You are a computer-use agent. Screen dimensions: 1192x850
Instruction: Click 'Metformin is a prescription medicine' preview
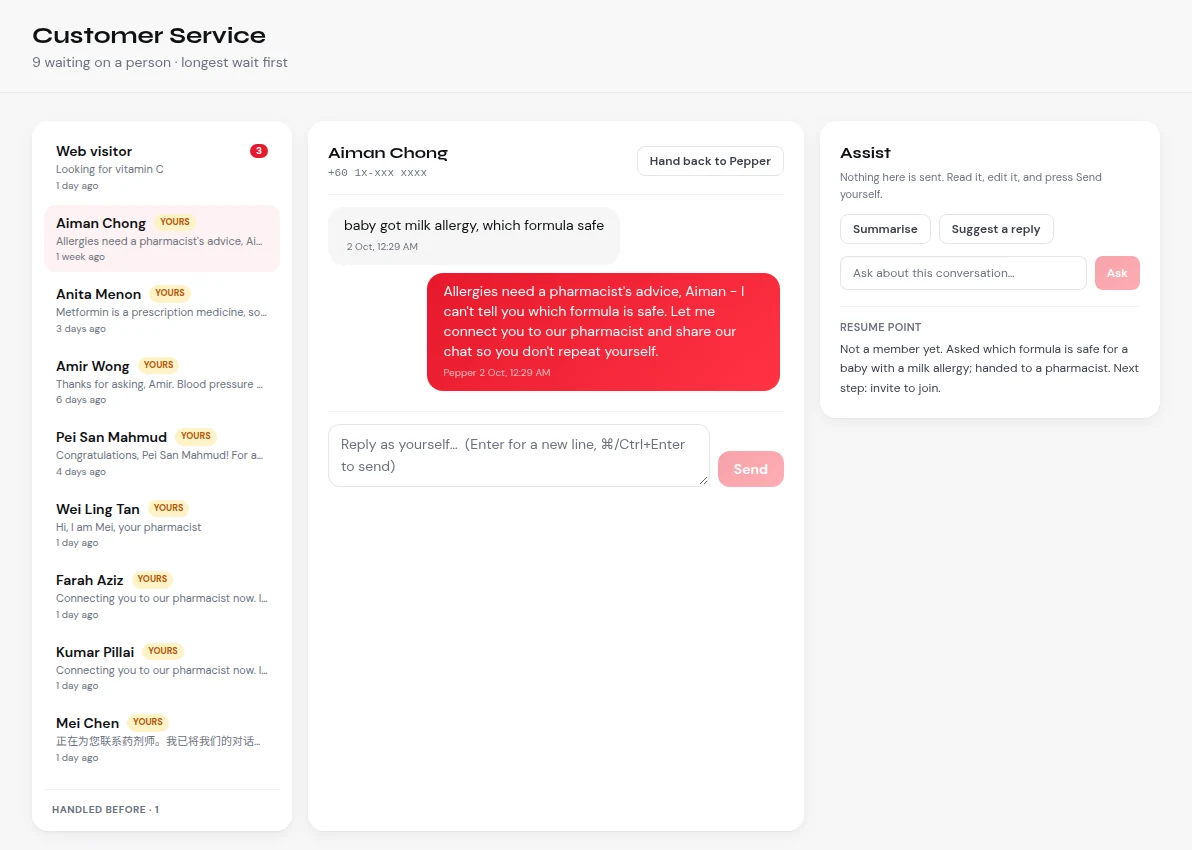(161, 312)
